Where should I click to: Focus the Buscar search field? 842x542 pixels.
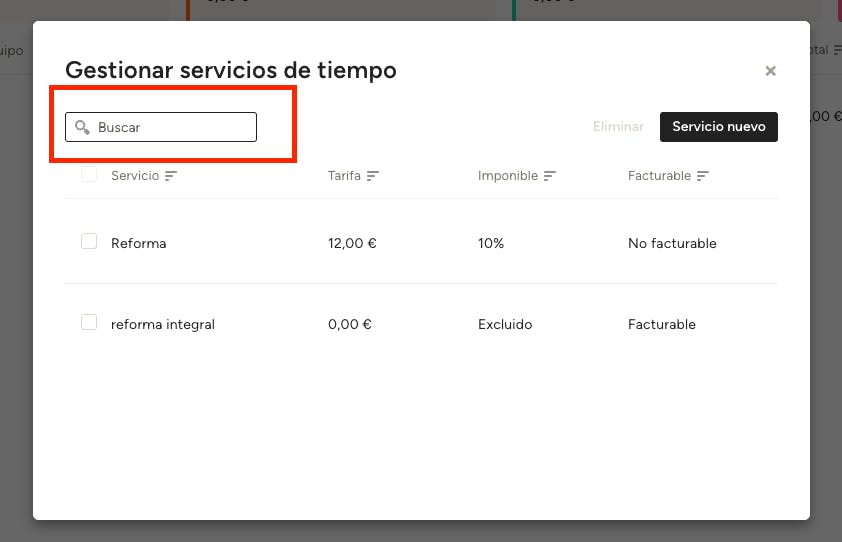(172, 128)
